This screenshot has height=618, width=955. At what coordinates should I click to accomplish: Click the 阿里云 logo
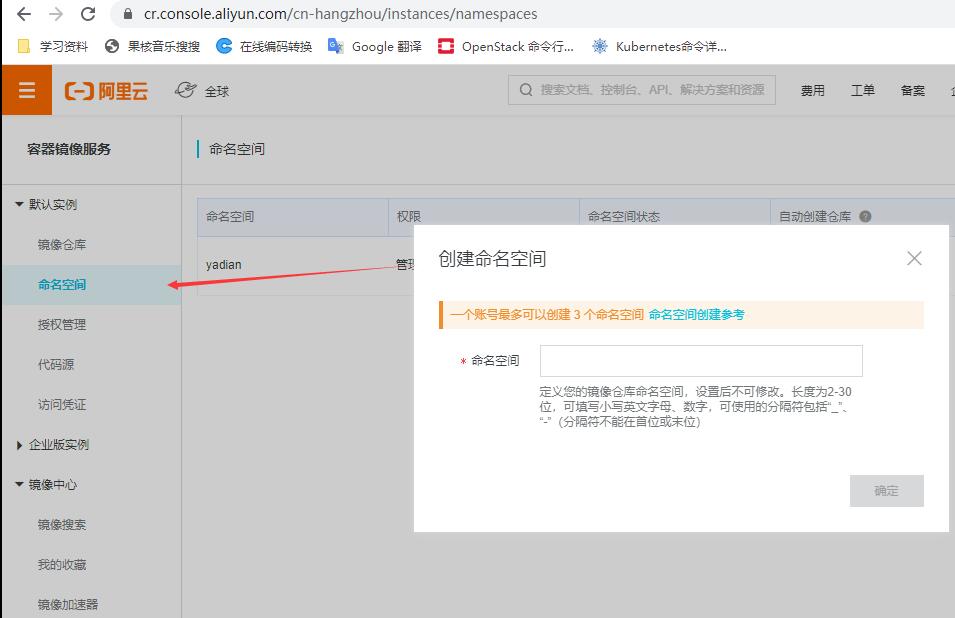point(106,91)
